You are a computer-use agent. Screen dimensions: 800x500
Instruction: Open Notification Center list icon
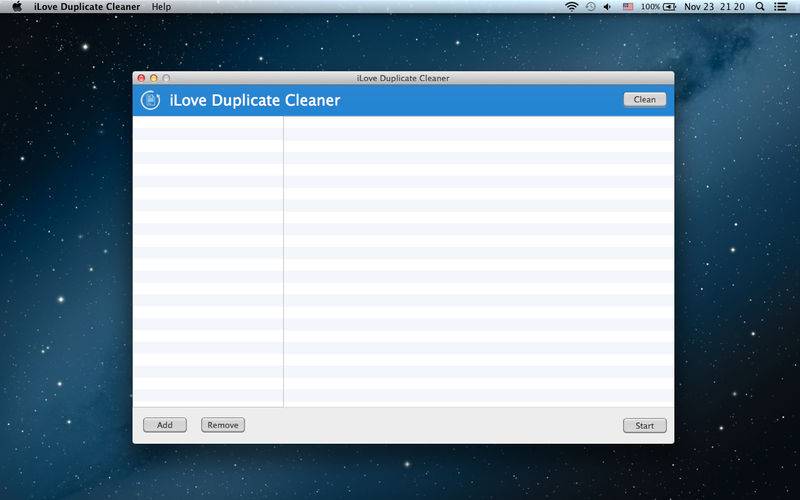tap(780, 7)
